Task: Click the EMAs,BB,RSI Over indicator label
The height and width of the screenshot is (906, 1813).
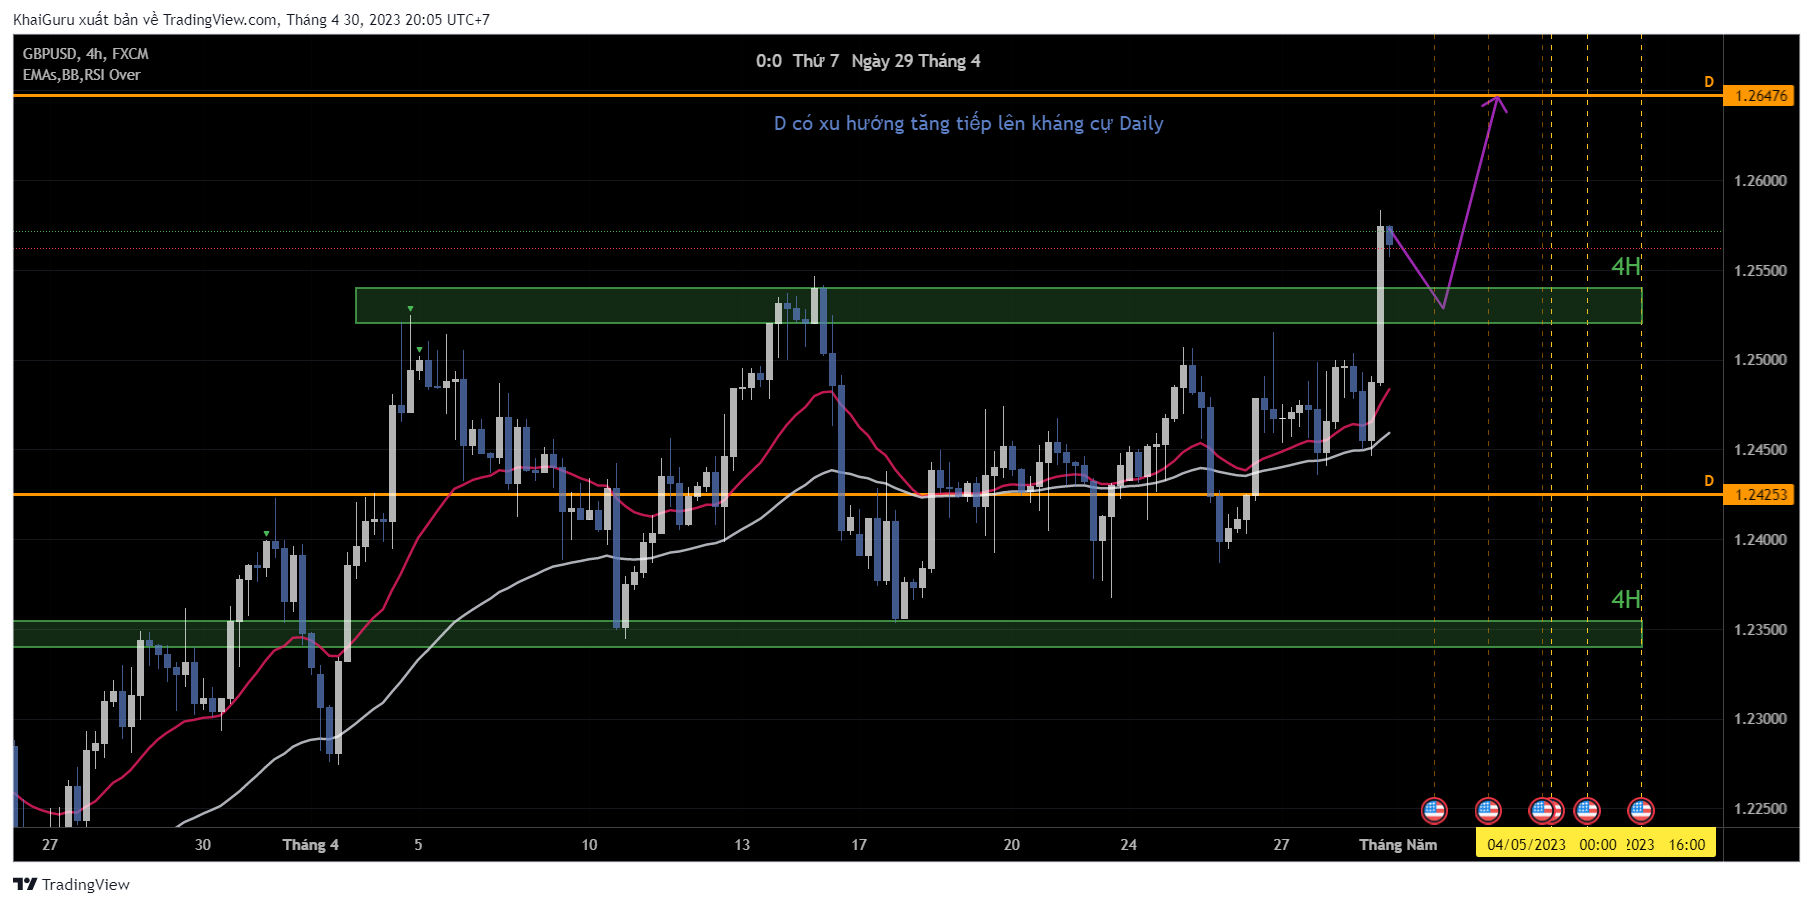Action: (x=82, y=75)
